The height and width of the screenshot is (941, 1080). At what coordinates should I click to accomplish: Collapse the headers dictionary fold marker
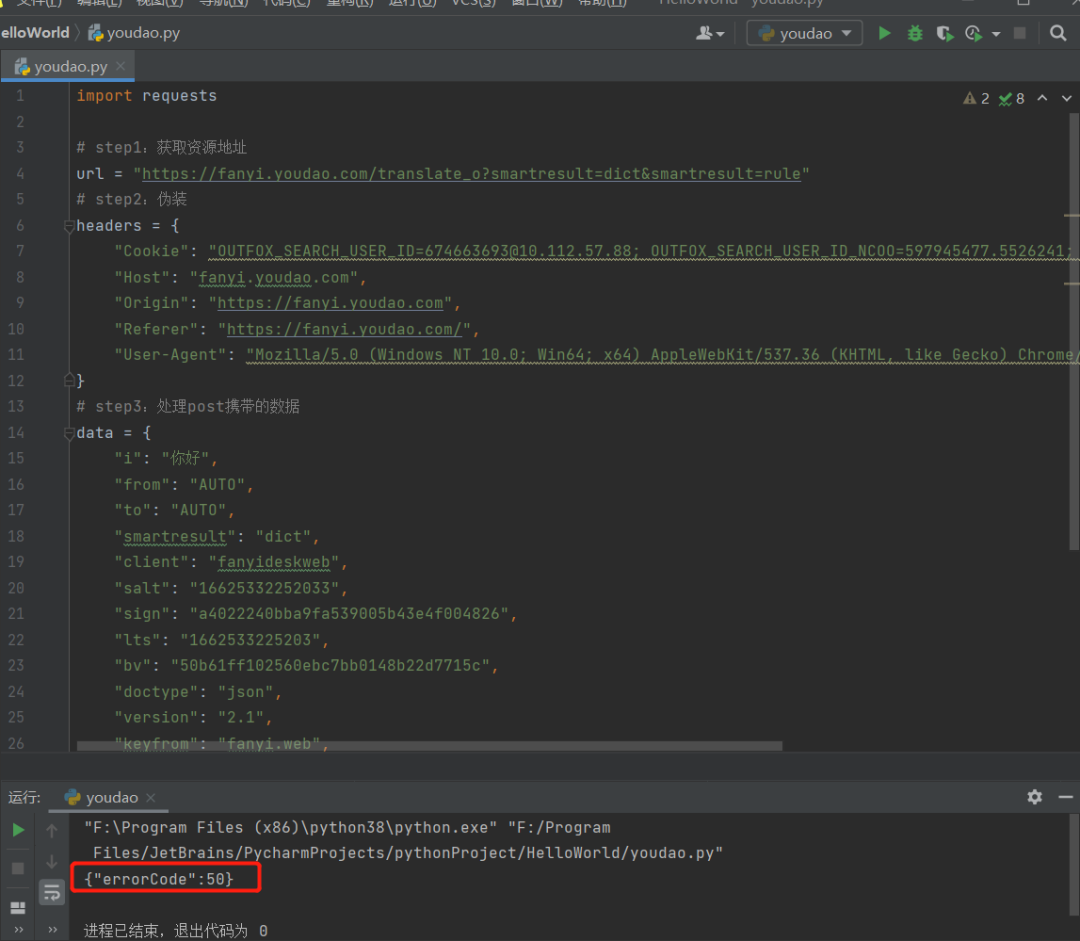pyautogui.click(x=69, y=226)
